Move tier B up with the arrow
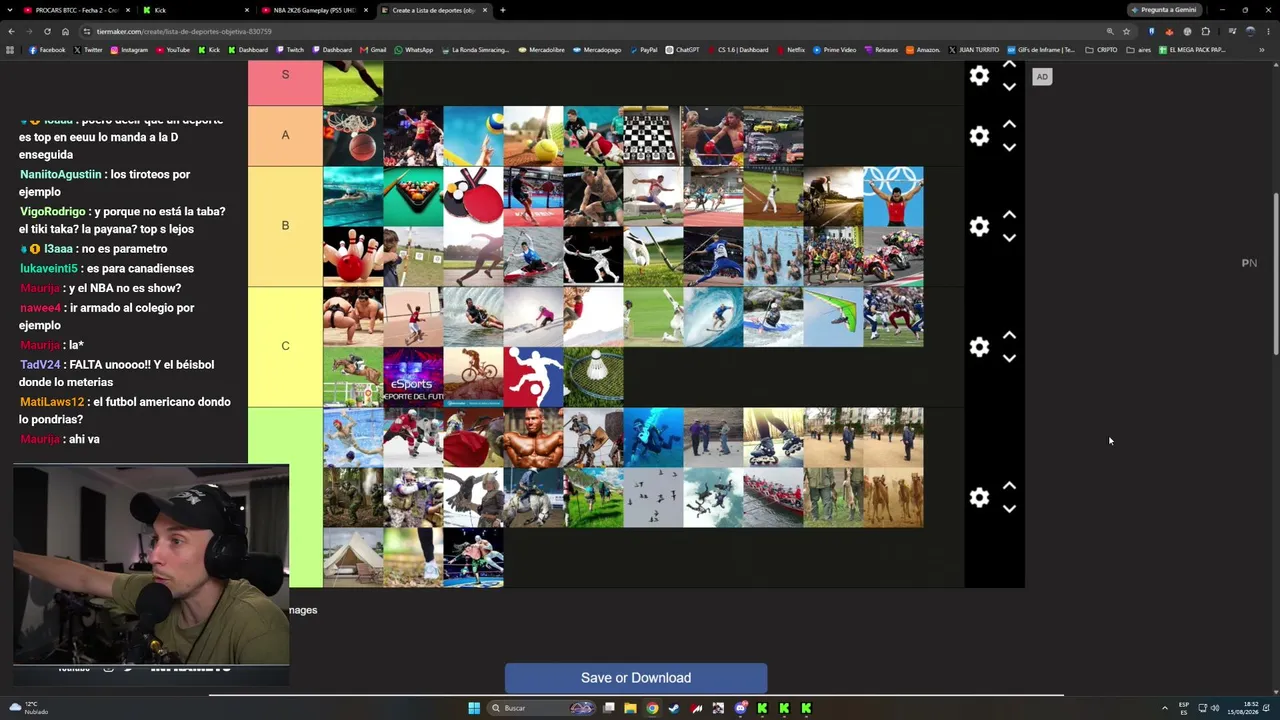Screen dimensions: 1280x720 pyautogui.click(x=1009, y=215)
